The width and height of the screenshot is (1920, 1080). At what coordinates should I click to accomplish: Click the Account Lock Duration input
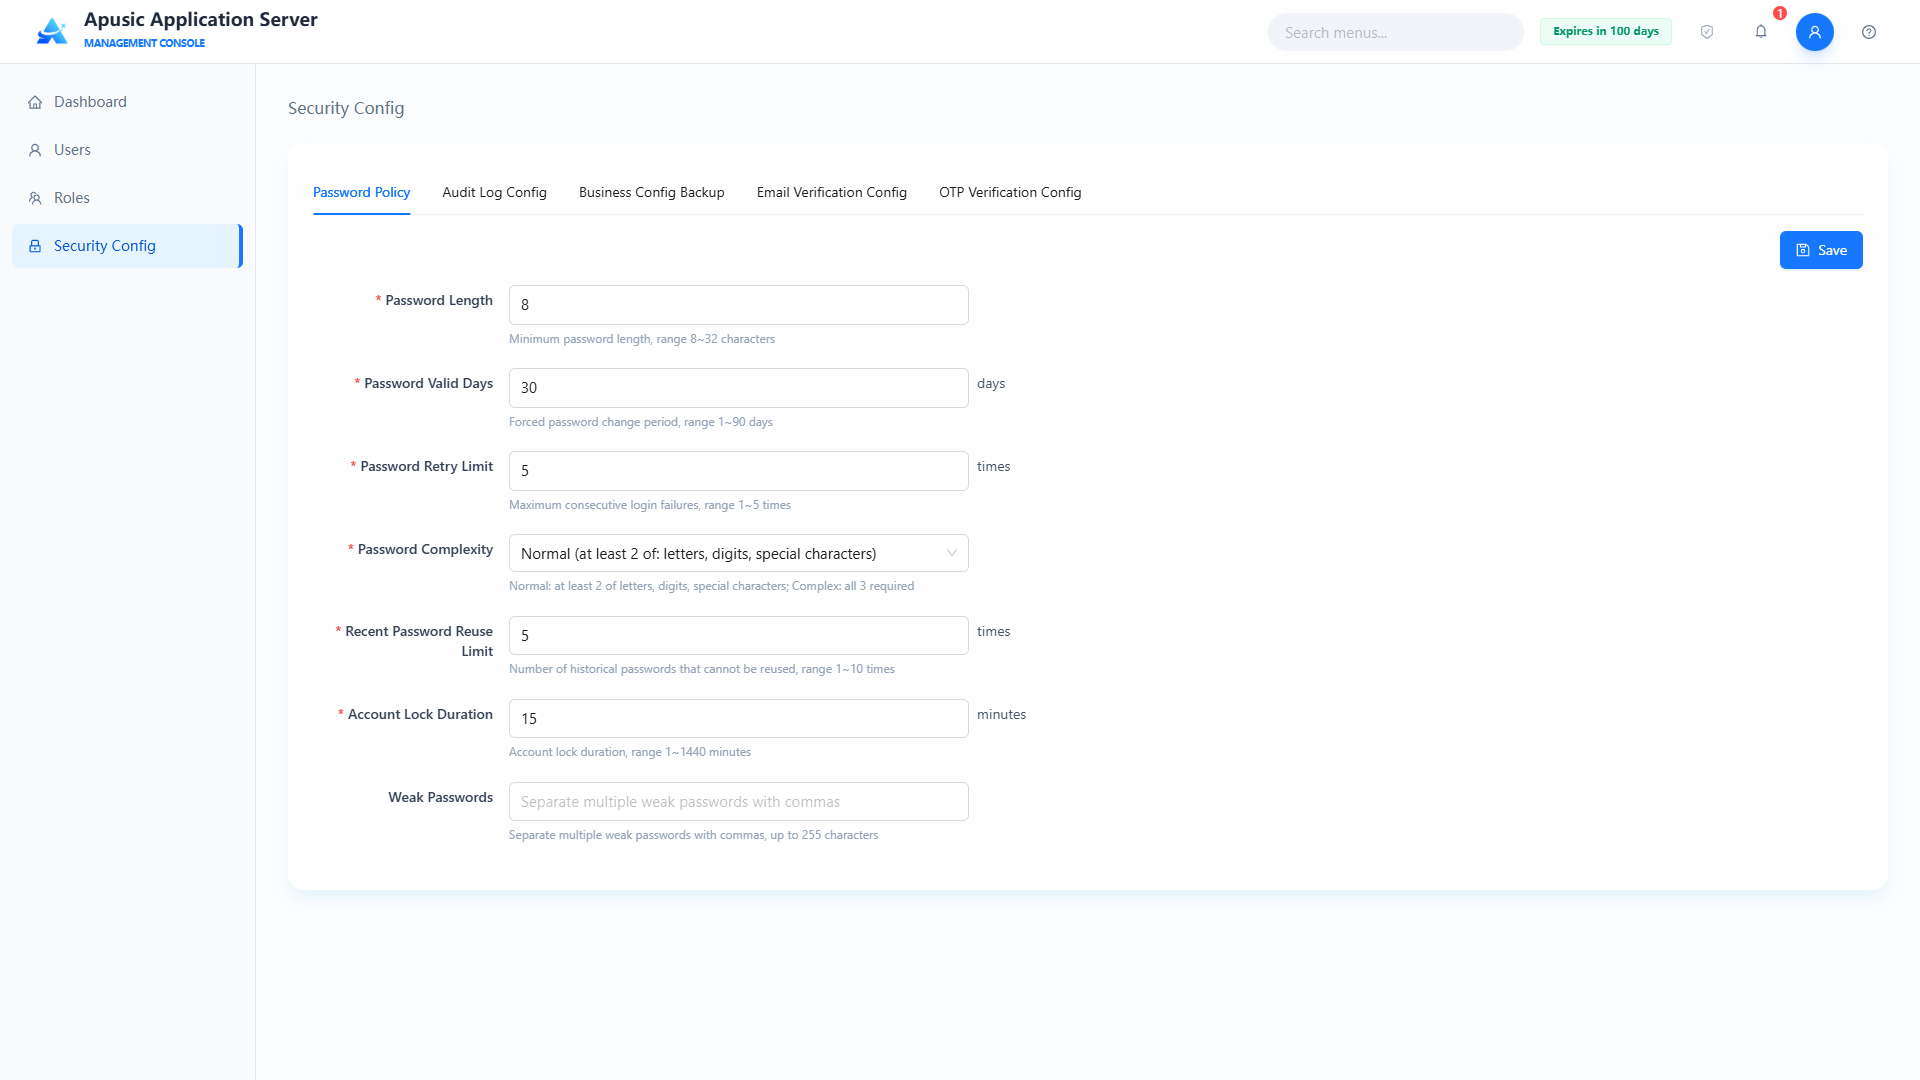point(739,719)
